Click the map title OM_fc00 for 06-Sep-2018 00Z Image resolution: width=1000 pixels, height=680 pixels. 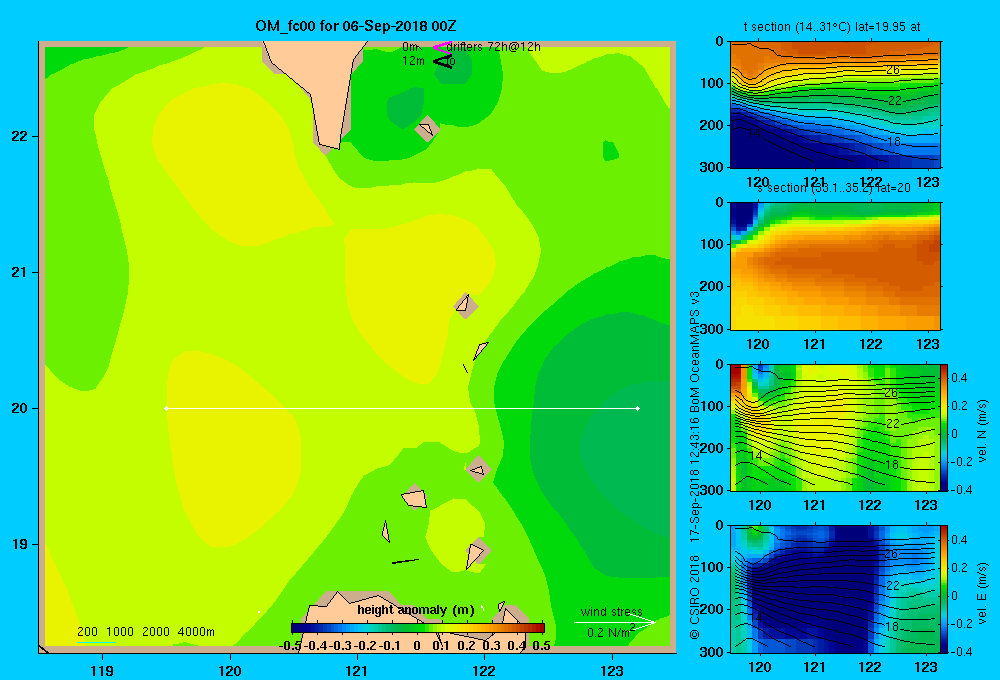tap(355, 26)
